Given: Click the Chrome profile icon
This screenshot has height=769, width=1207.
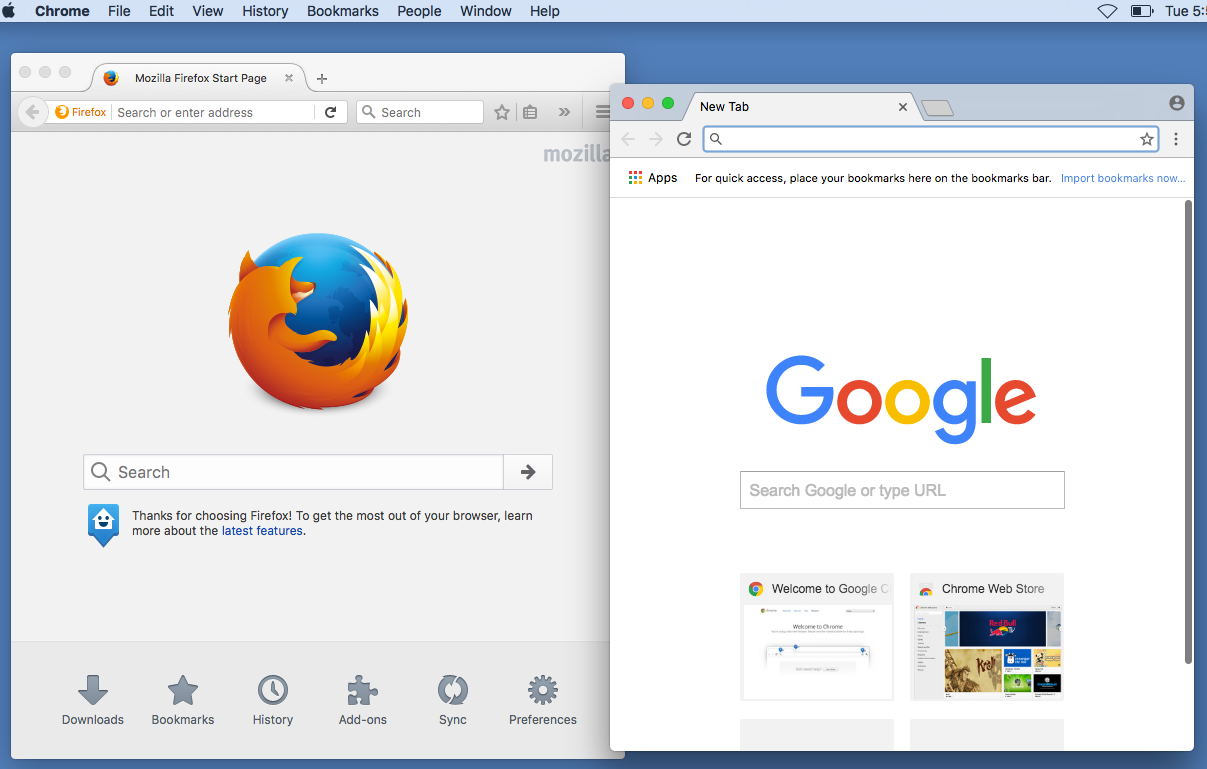Looking at the screenshot, I should (x=1176, y=102).
